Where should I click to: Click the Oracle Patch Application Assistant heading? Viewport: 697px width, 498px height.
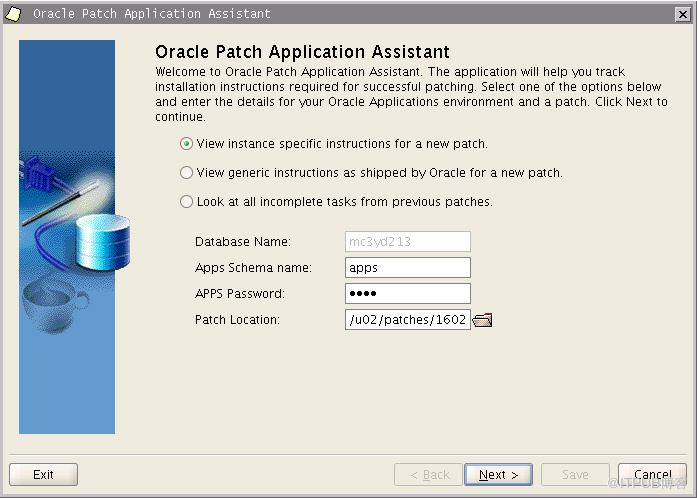[302, 52]
